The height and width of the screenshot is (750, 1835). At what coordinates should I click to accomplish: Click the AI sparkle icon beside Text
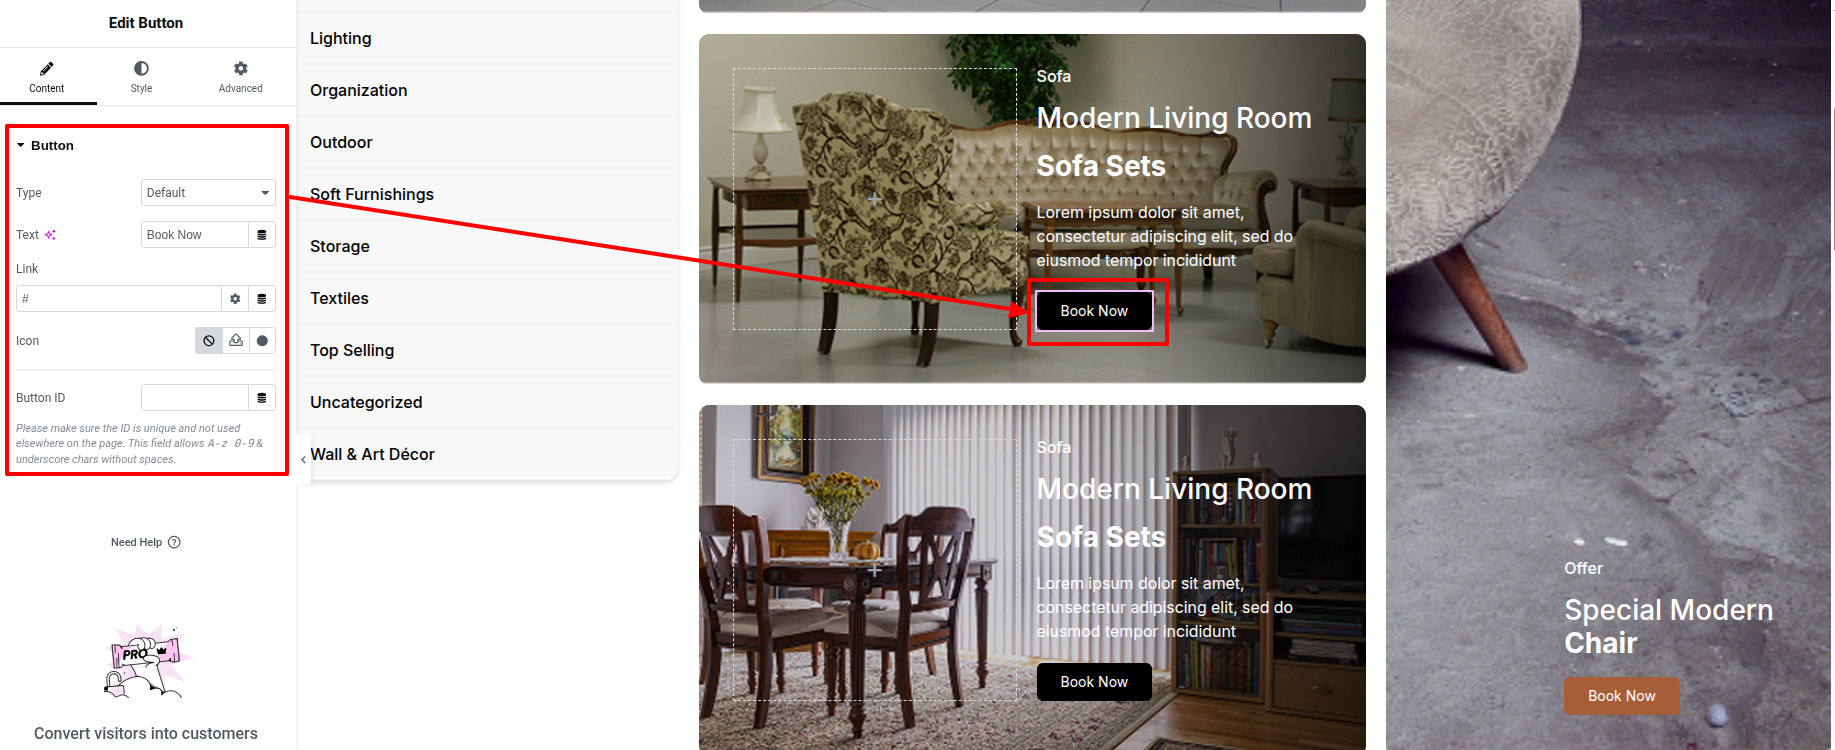[x=50, y=235]
